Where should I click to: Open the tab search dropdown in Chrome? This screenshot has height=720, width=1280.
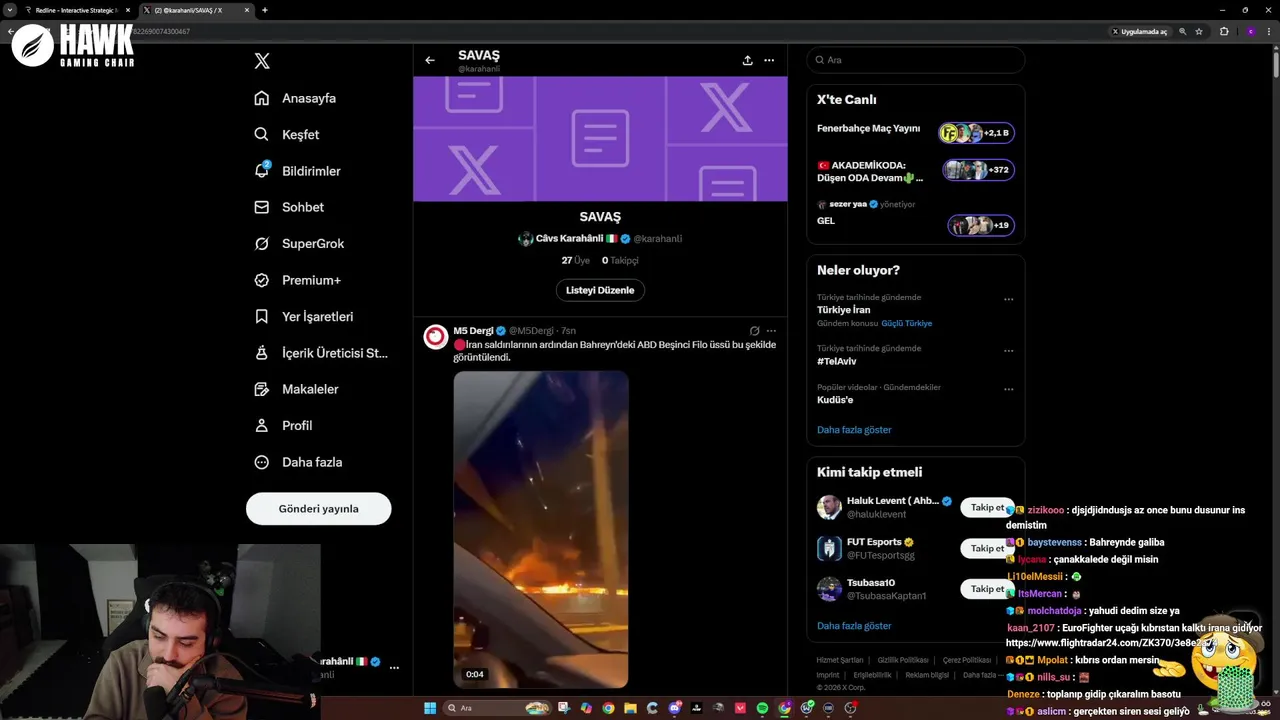[9, 10]
